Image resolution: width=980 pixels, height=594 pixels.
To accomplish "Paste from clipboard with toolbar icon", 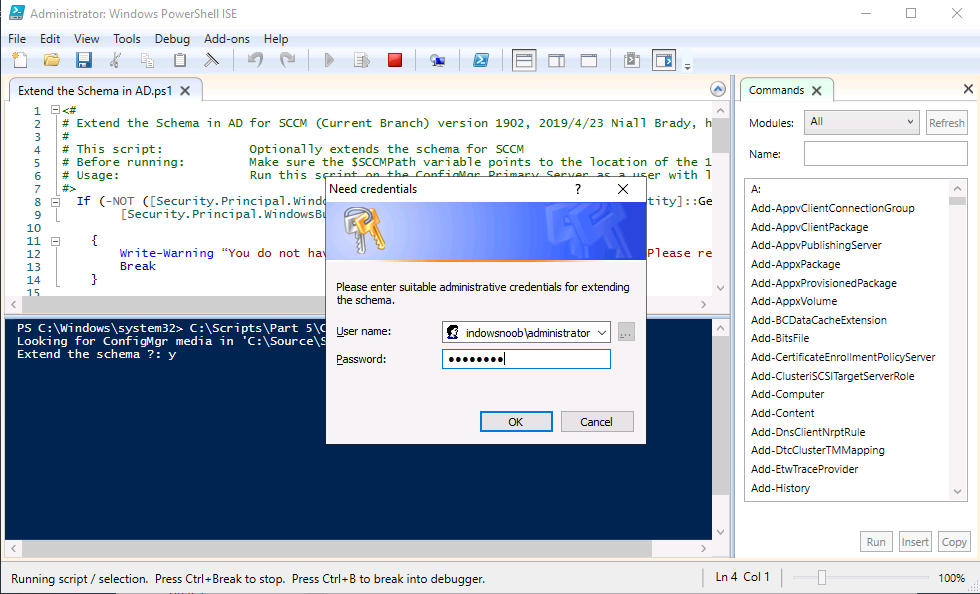I will 180,60.
